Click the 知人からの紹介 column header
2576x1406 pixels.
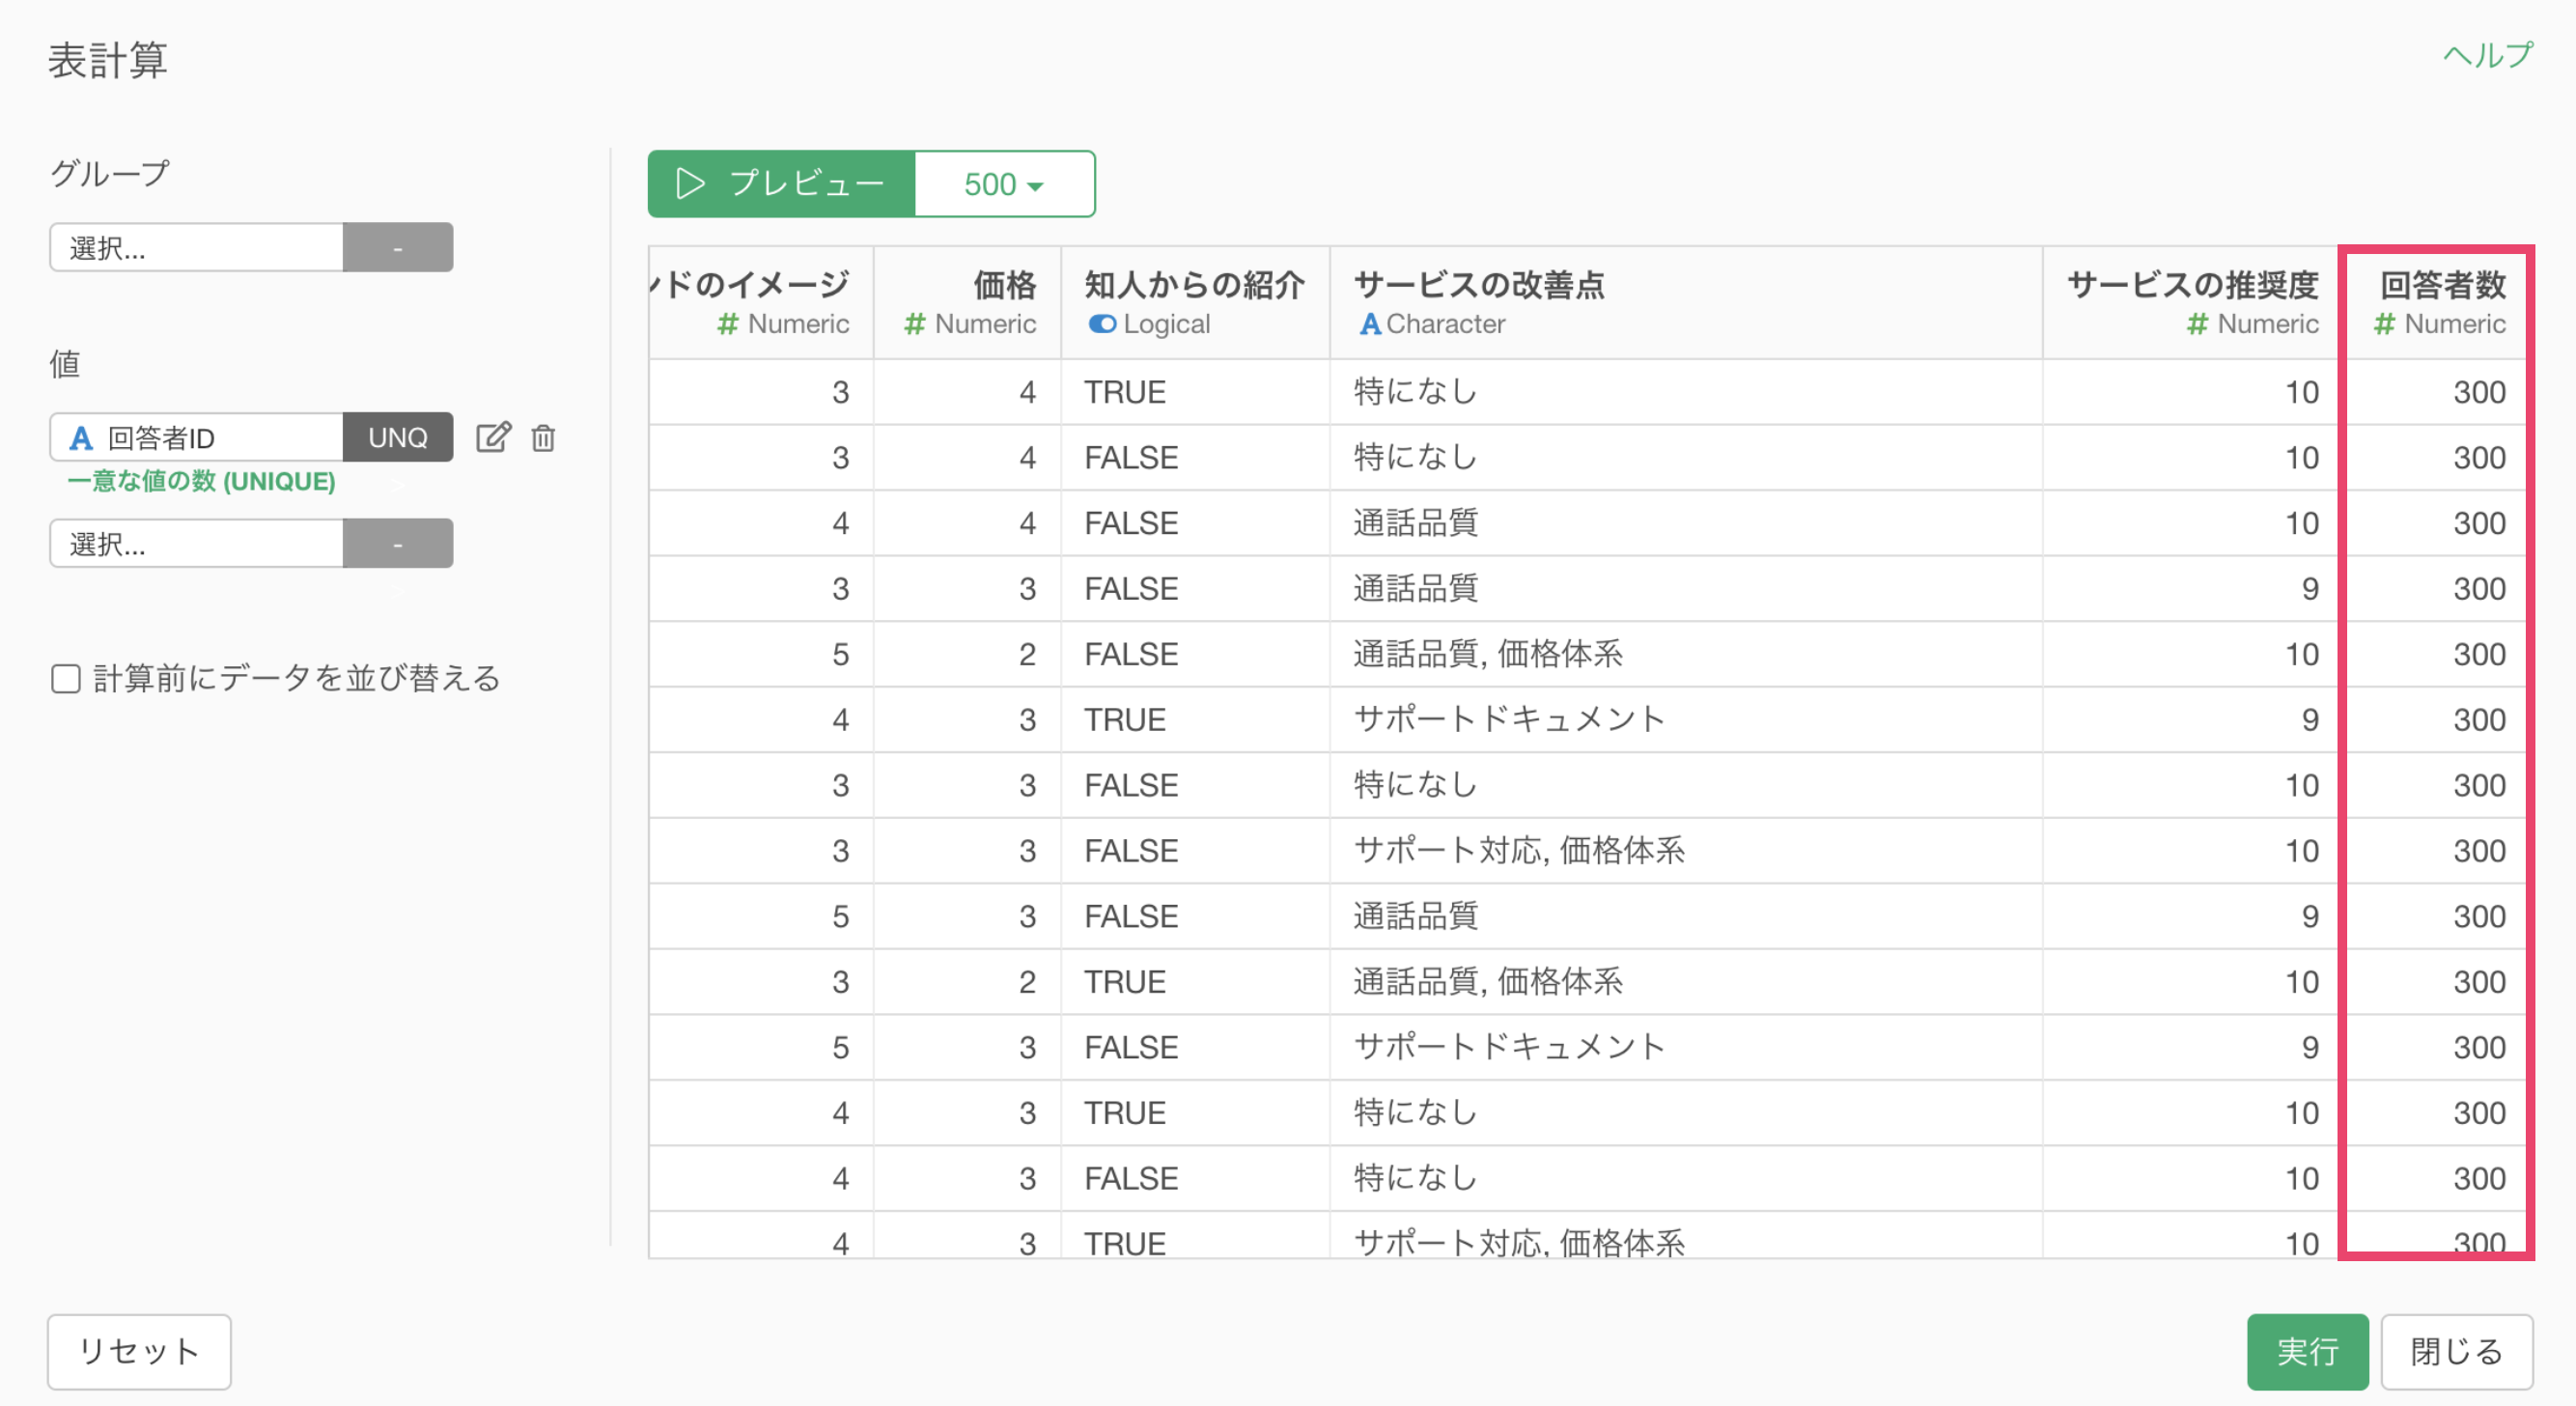point(1195,303)
